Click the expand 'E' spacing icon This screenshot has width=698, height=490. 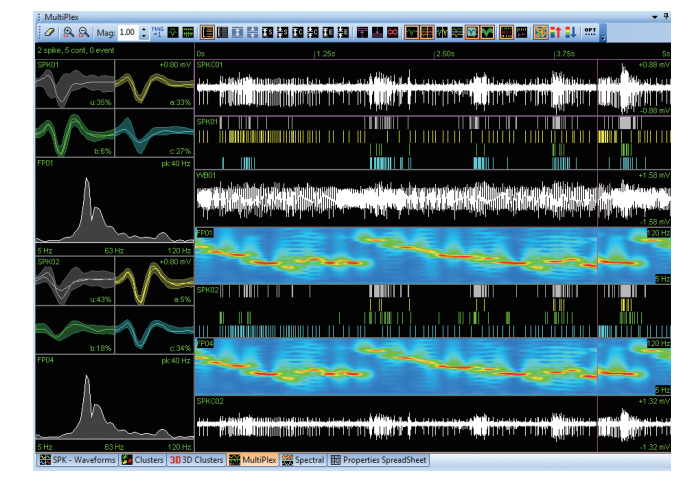click(x=328, y=32)
